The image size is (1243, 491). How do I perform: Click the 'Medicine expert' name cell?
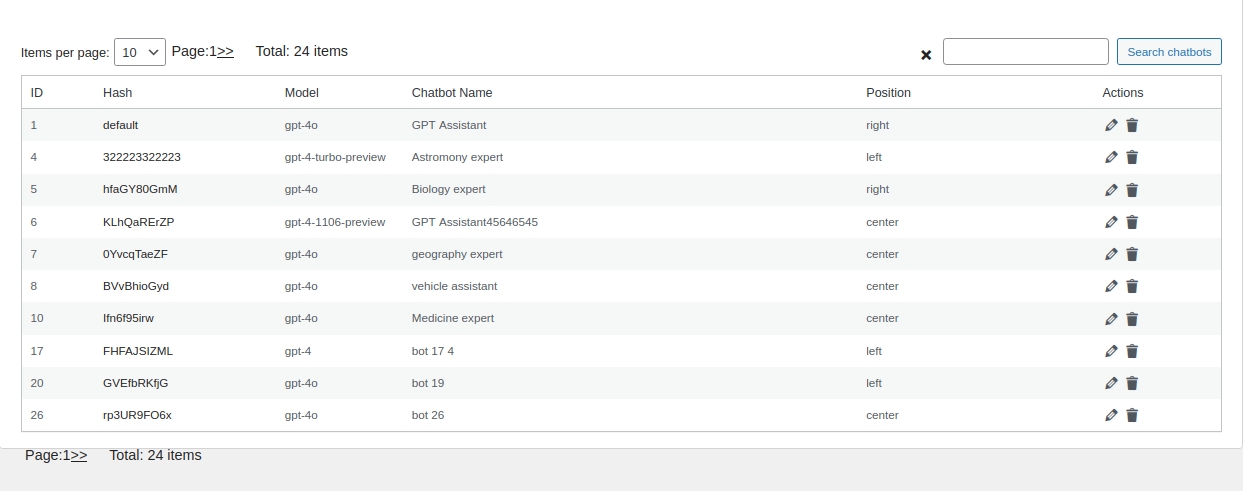tap(453, 318)
